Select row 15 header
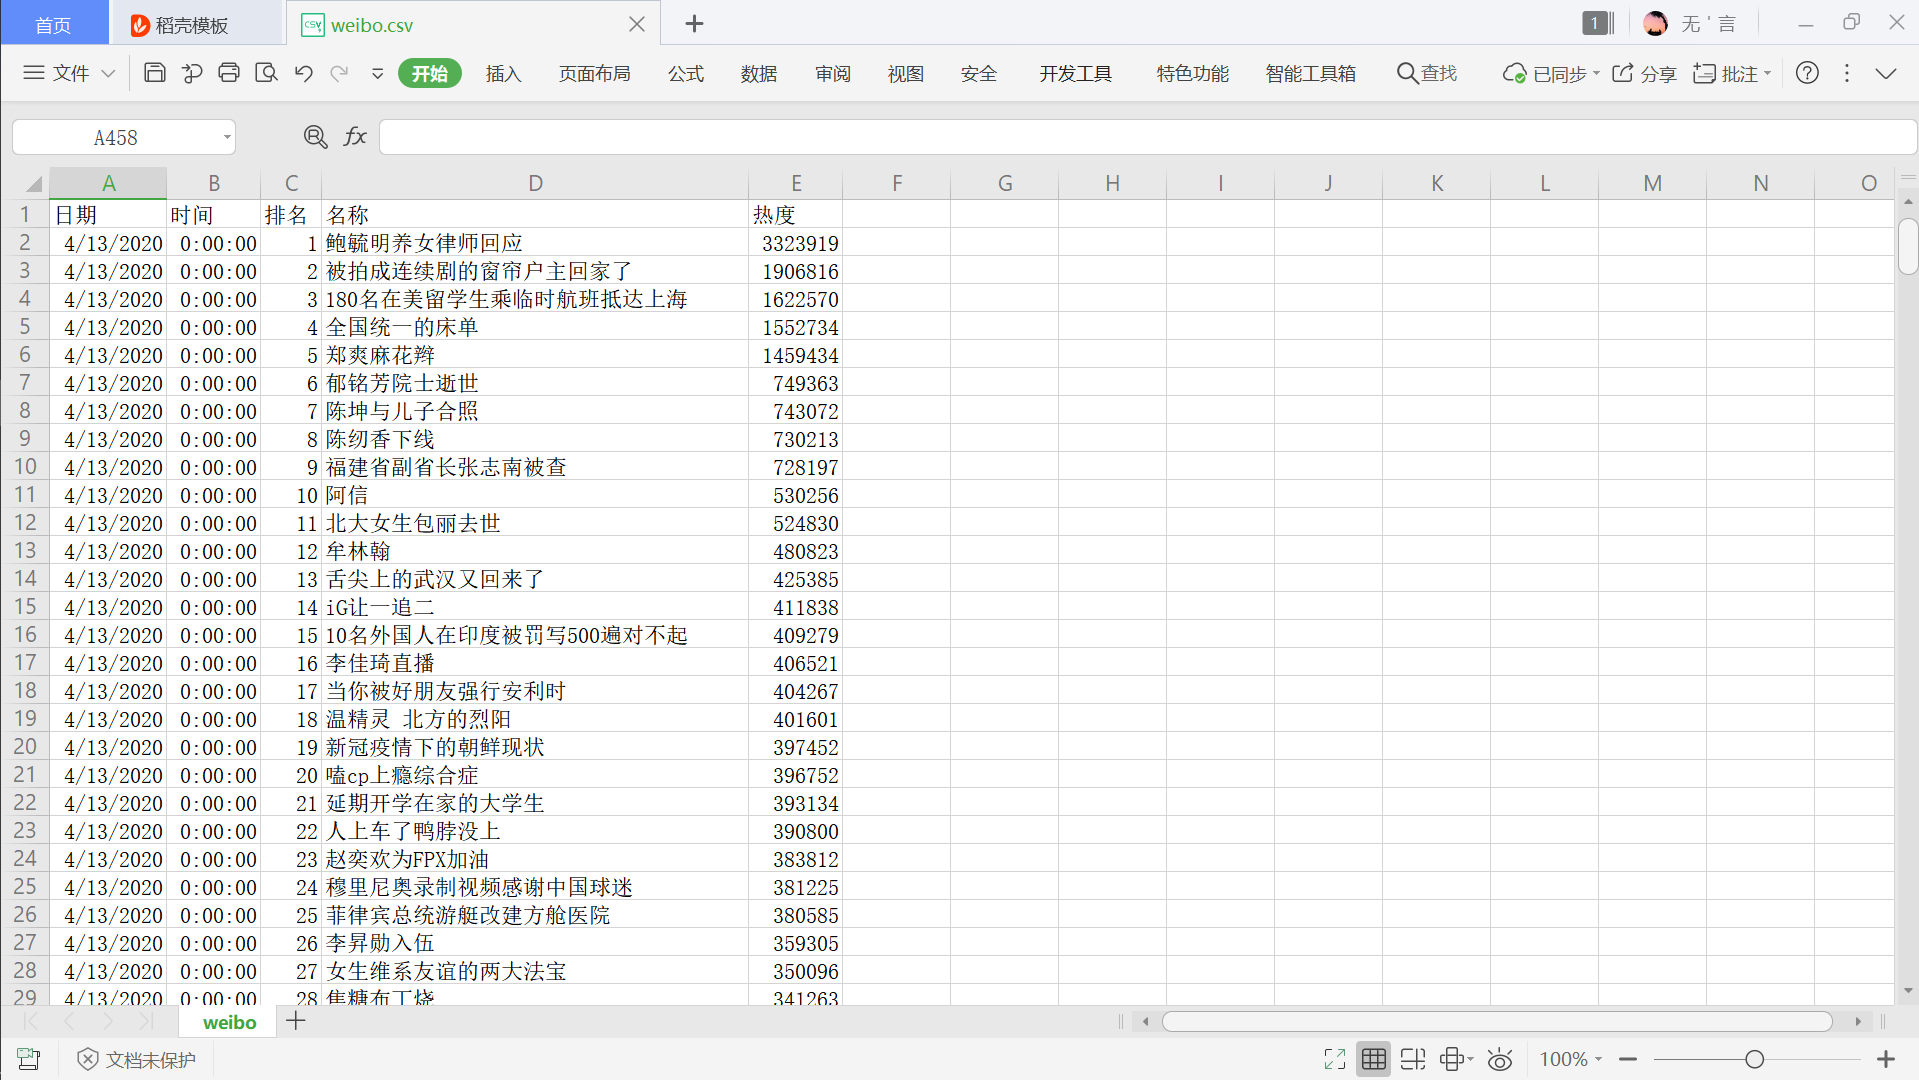This screenshot has height=1080, width=1919. point(25,607)
